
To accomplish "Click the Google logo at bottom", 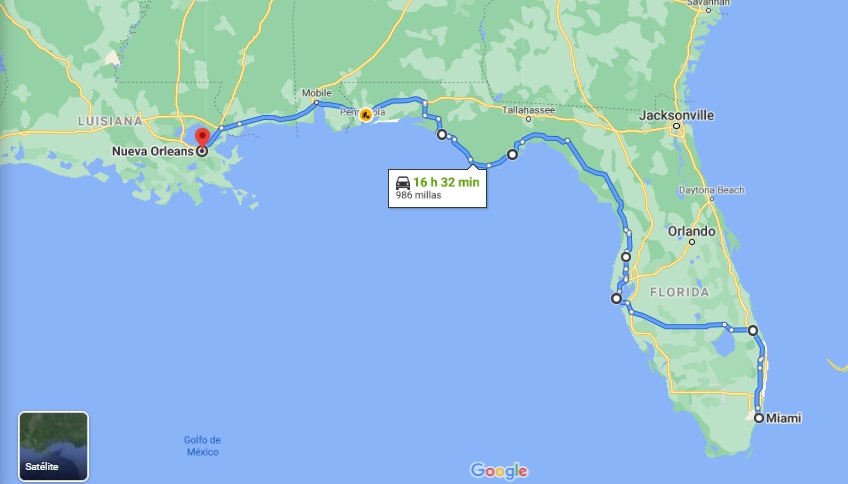I will [x=499, y=470].
